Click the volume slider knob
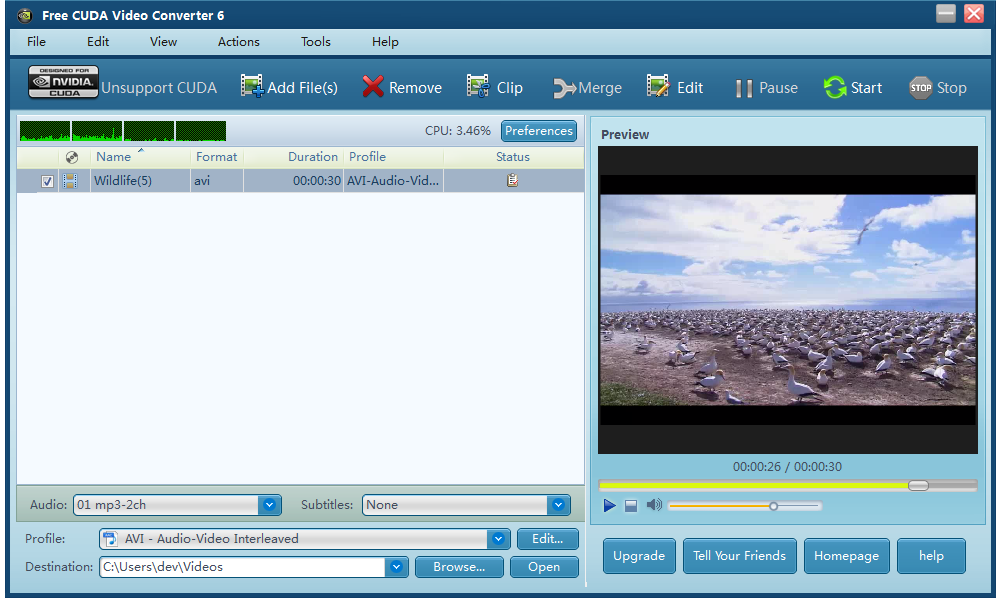Screen dimensions: 1001x598 pos(773,506)
